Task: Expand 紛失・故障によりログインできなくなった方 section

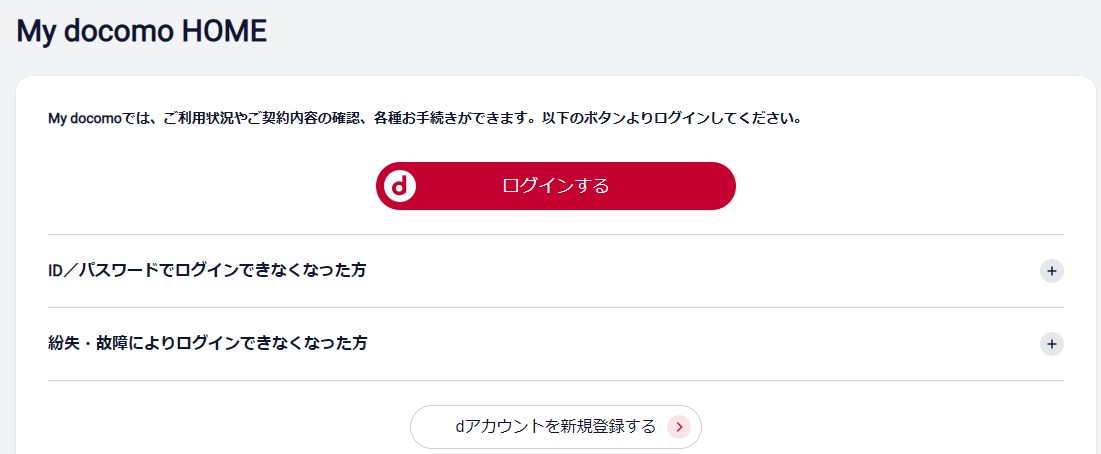Action: 207,343
